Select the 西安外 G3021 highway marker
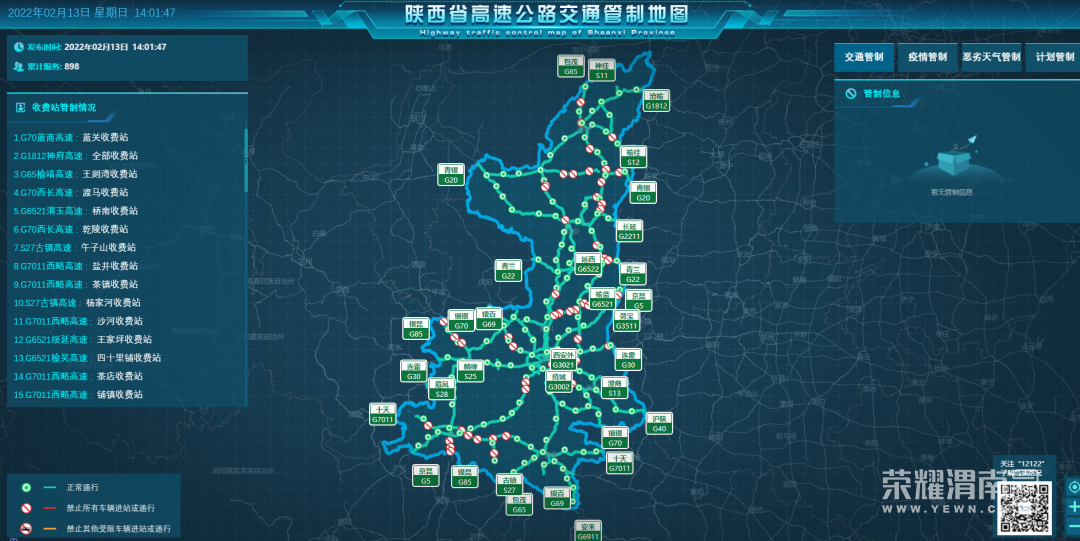1080x541 pixels. tap(563, 360)
